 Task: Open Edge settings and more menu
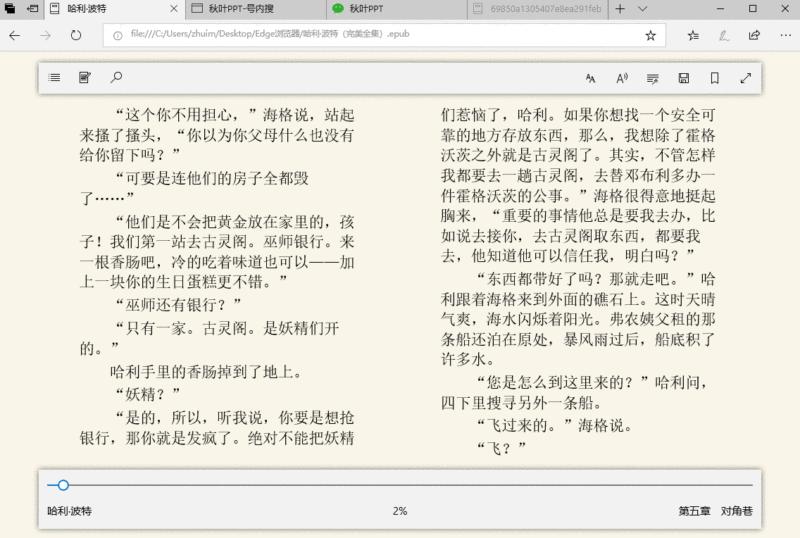pyautogui.click(x=785, y=35)
